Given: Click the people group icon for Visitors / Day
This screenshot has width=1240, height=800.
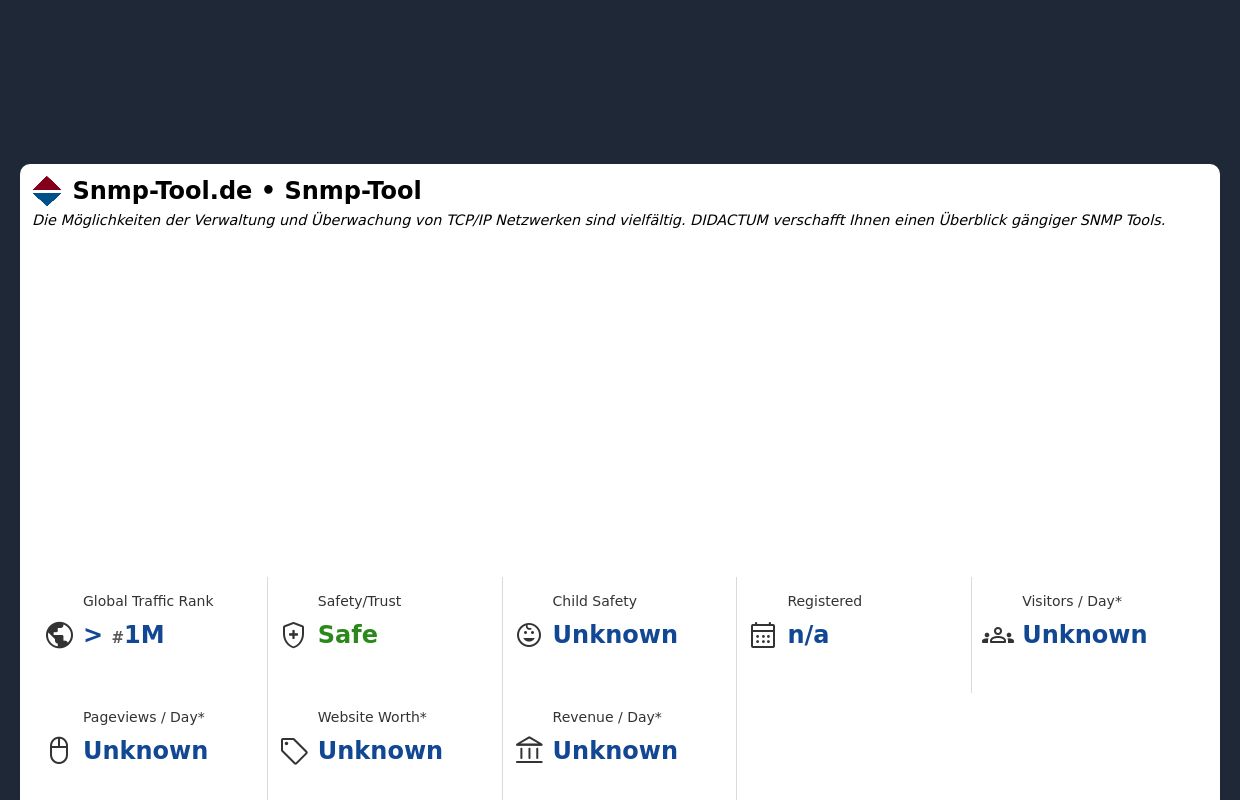Looking at the screenshot, I should pyautogui.click(x=998, y=636).
